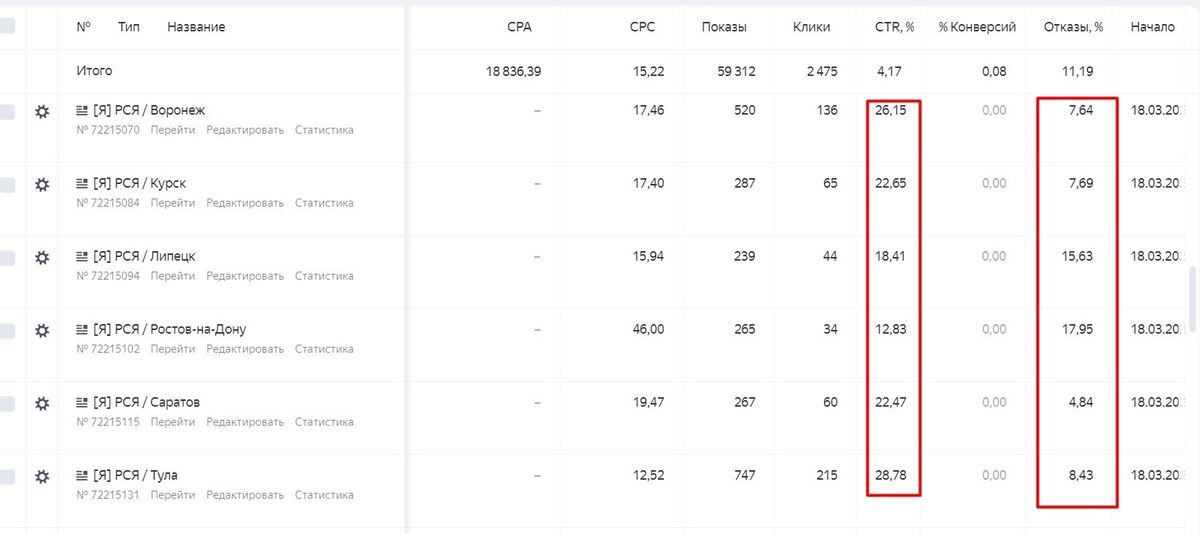Open gear settings for the Тула campaign
This screenshot has height=533, width=1200.
(x=42, y=477)
